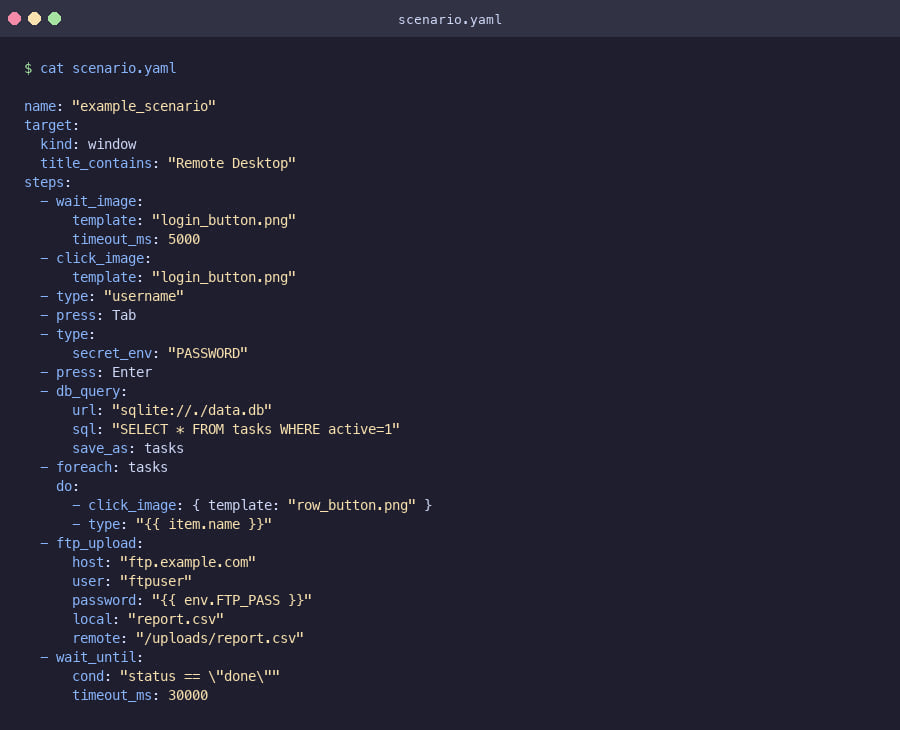The image size is (900, 730).
Task: Click the "sqlite://./data.db" url value
Action: coord(192,410)
